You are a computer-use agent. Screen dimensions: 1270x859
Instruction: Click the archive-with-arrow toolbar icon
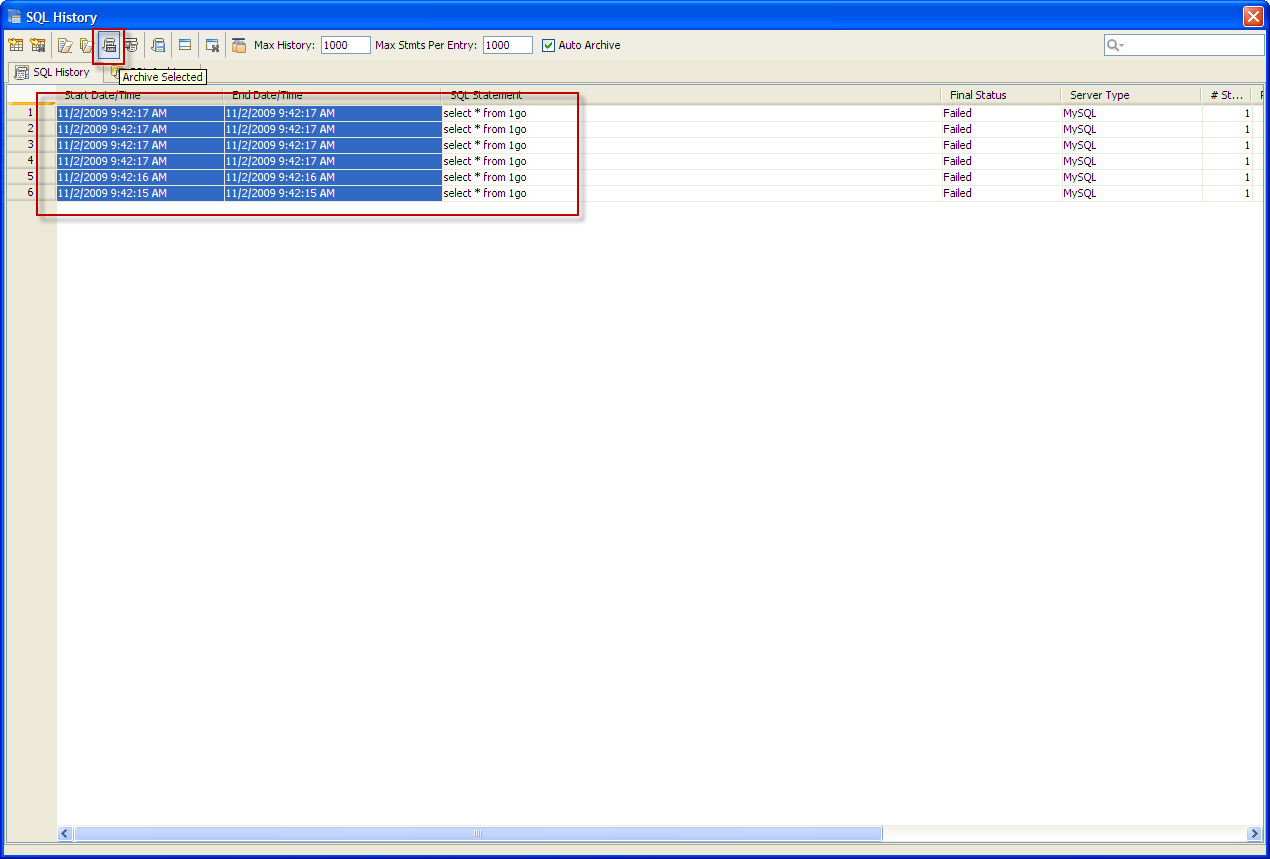tap(158, 45)
